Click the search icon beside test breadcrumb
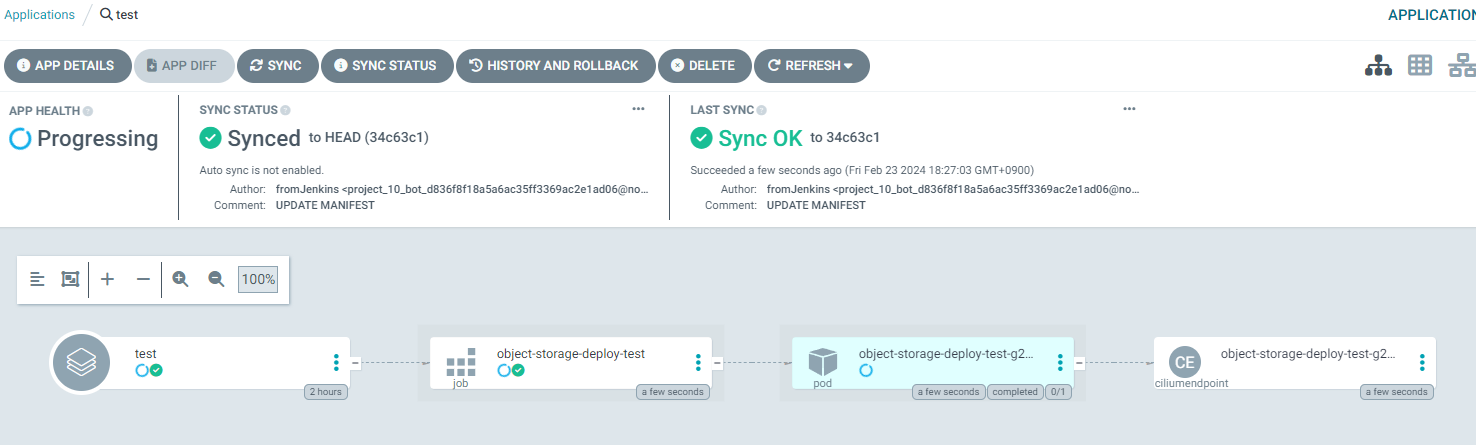This screenshot has height=445, width=1476. (107, 15)
